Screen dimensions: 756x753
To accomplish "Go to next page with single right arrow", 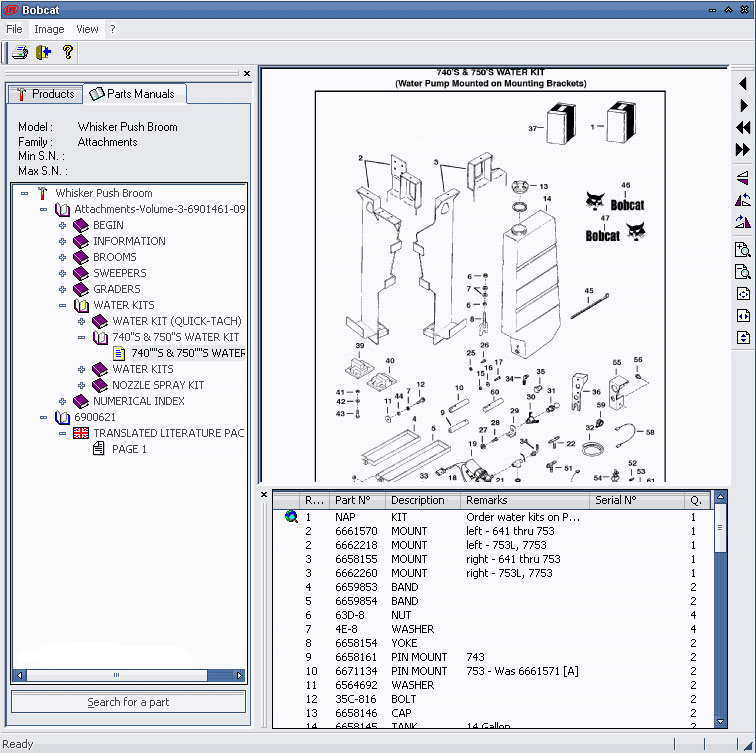I will click(743, 106).
